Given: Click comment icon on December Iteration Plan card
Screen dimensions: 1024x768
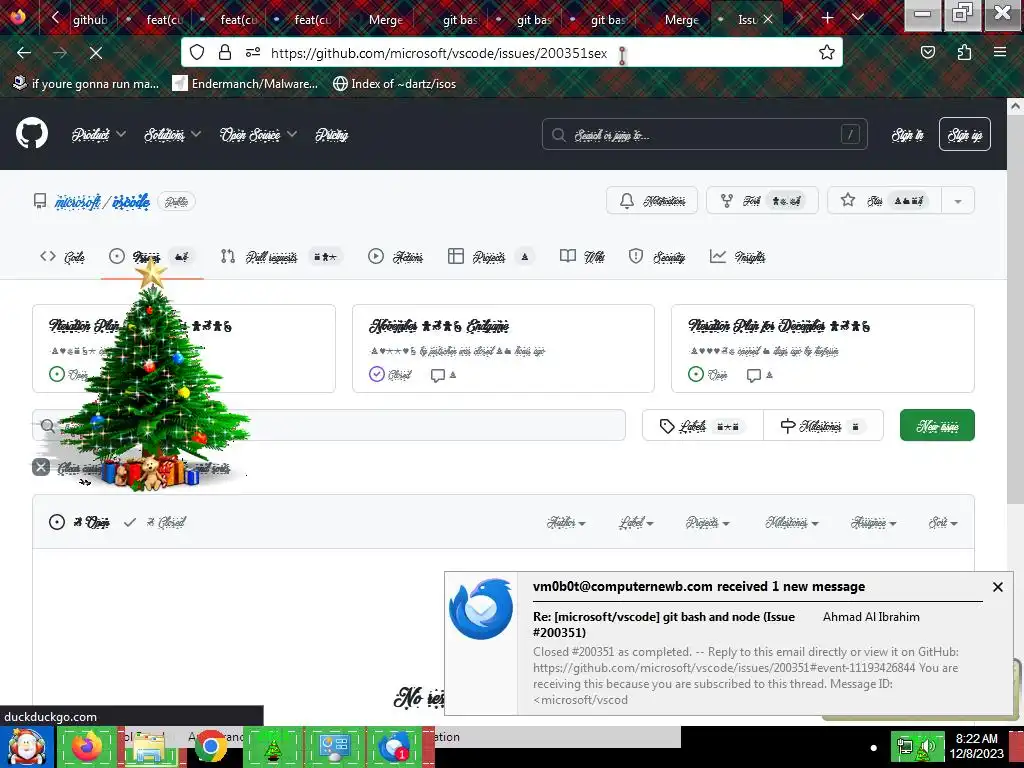Looking at the screenshot, I should point(754,375).
